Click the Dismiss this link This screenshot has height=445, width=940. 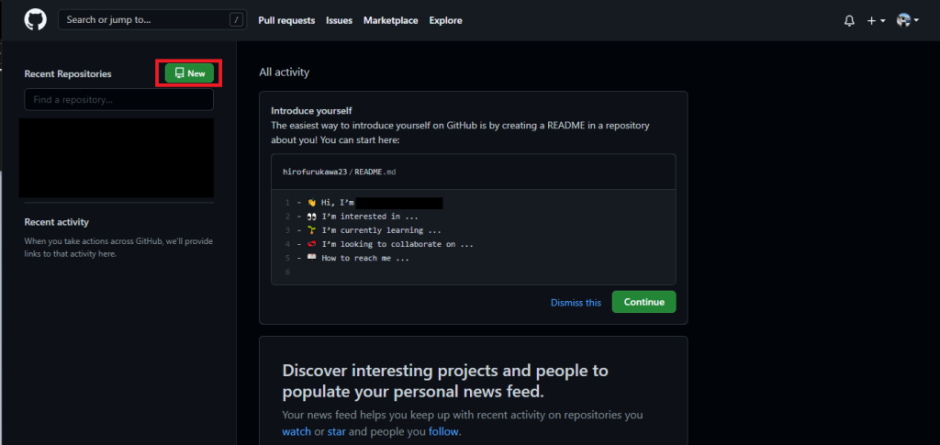point(576,302)
